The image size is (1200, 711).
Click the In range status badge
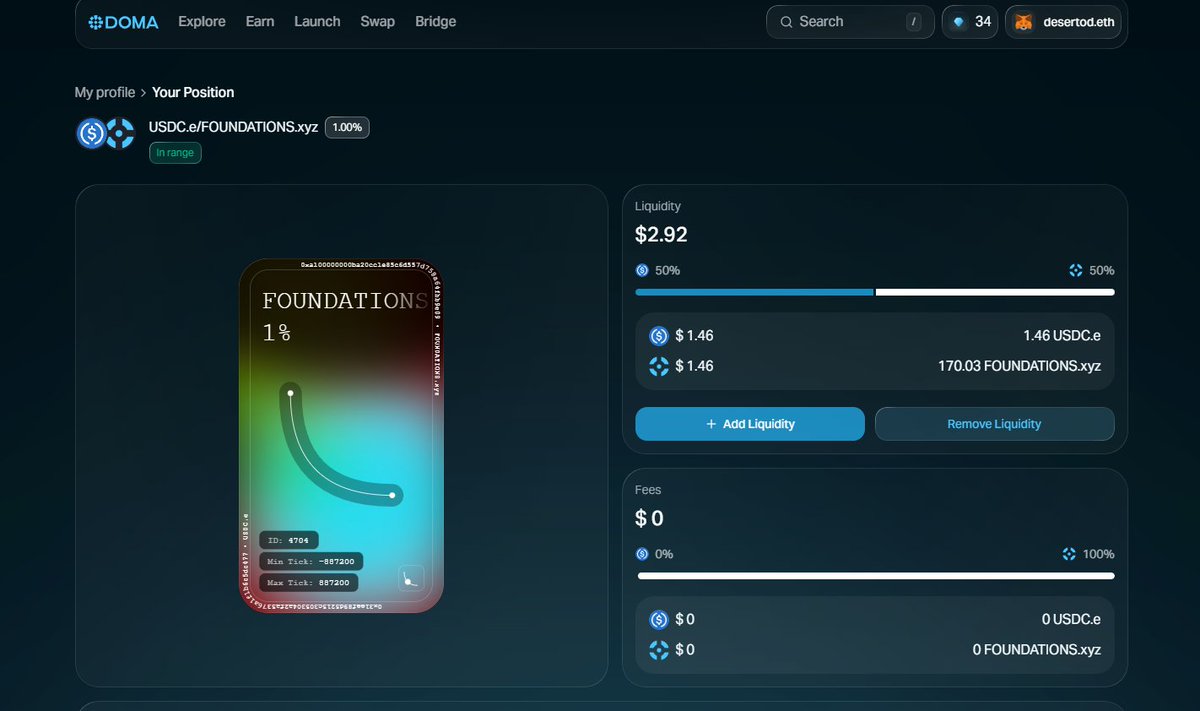coord(175,153)
